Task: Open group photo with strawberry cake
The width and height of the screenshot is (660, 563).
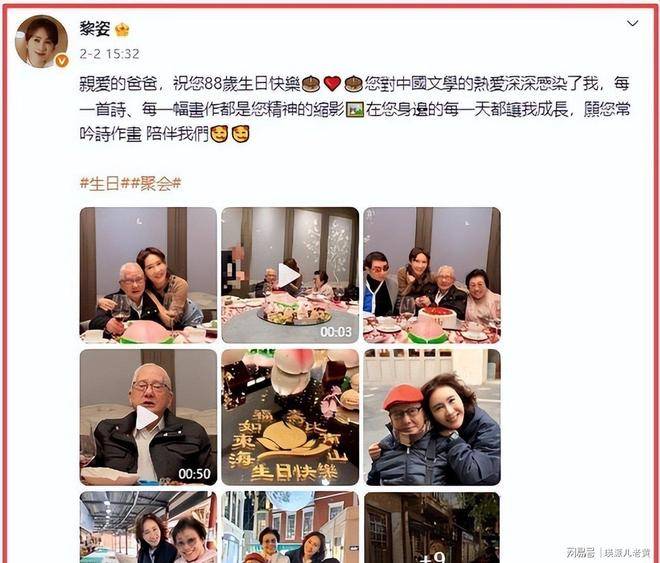Action: click(432, 275)
